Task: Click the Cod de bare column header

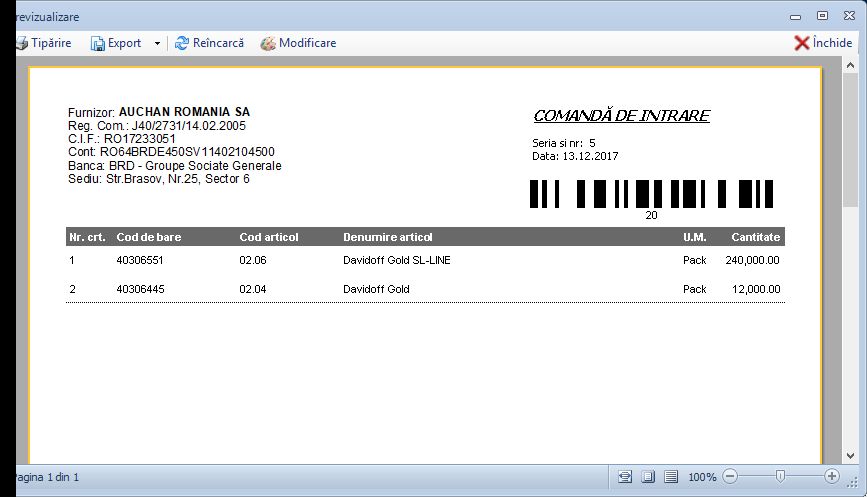Action: click(149, 237)
